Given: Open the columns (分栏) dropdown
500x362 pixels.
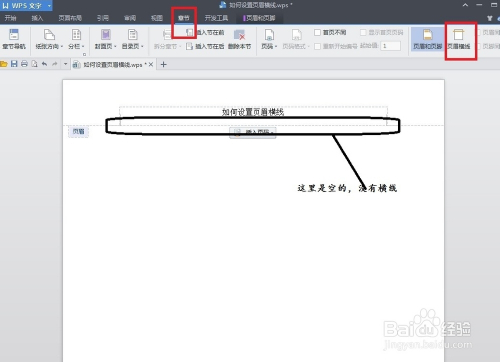Looking at the screenshot, I should (x=76, y=39).
